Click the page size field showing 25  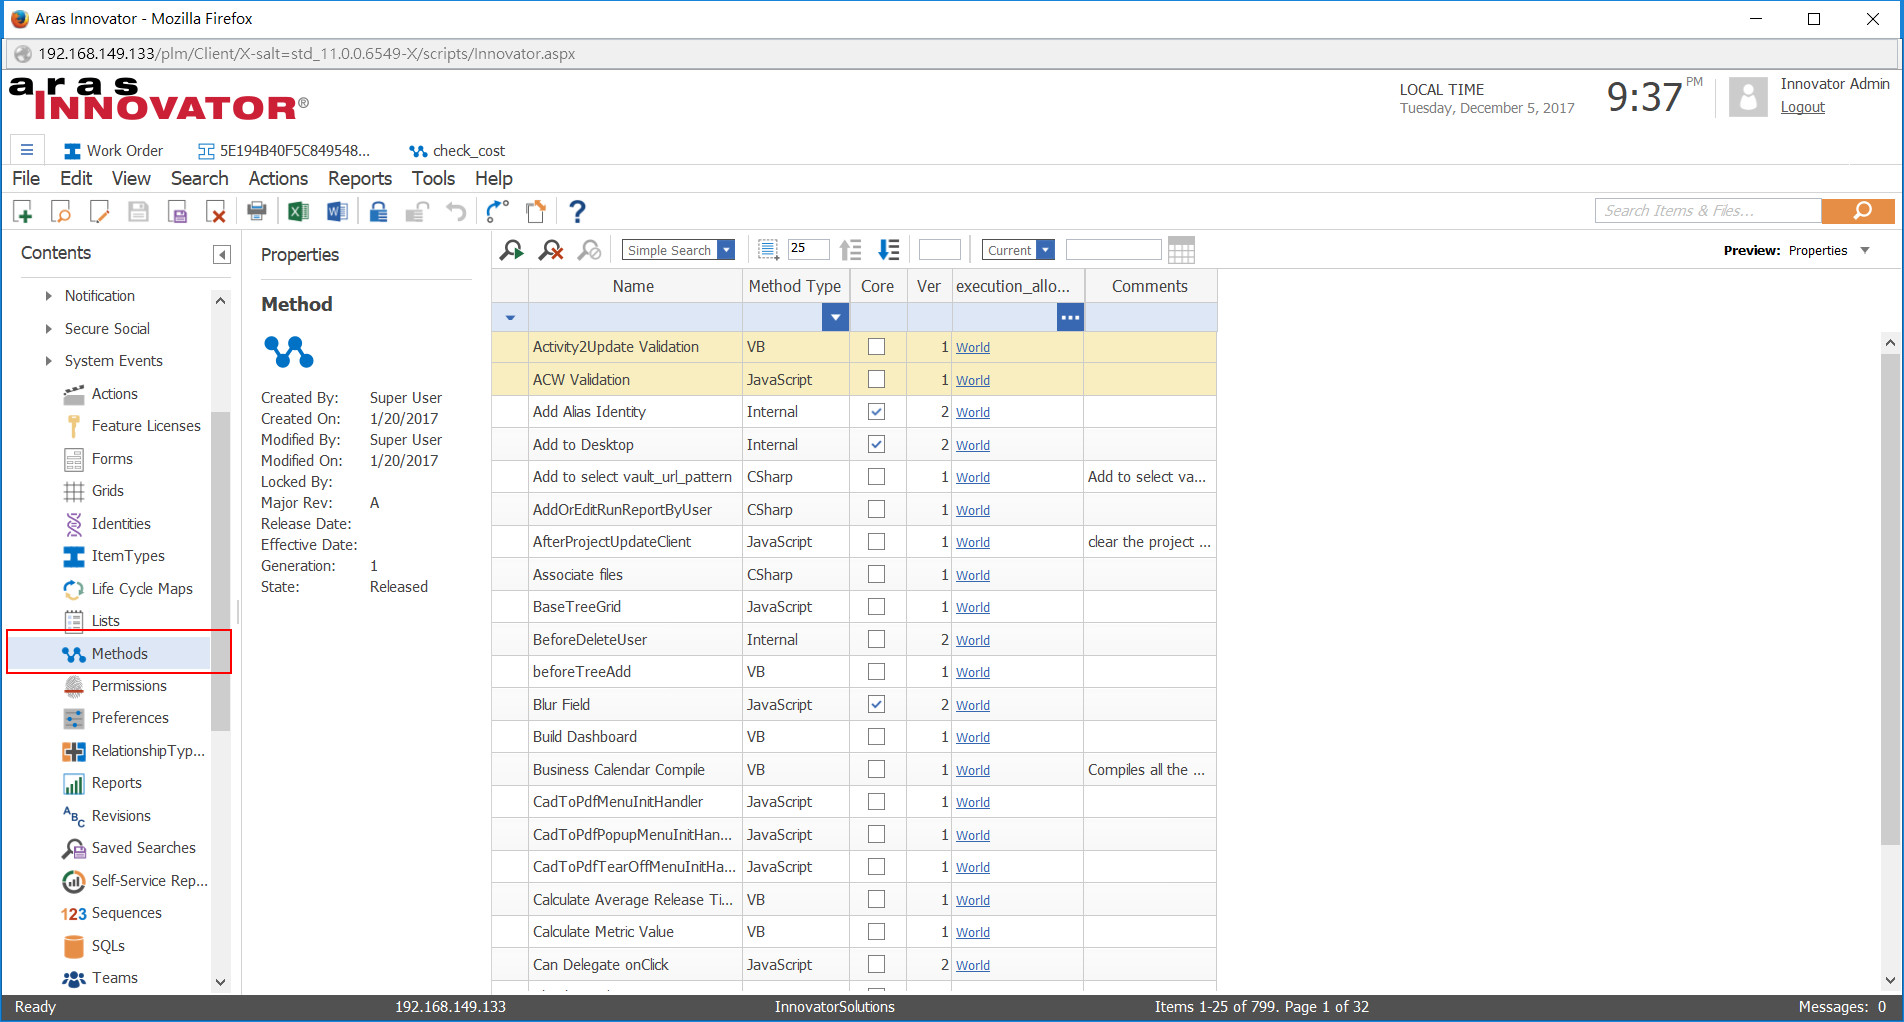click(808, 249)
